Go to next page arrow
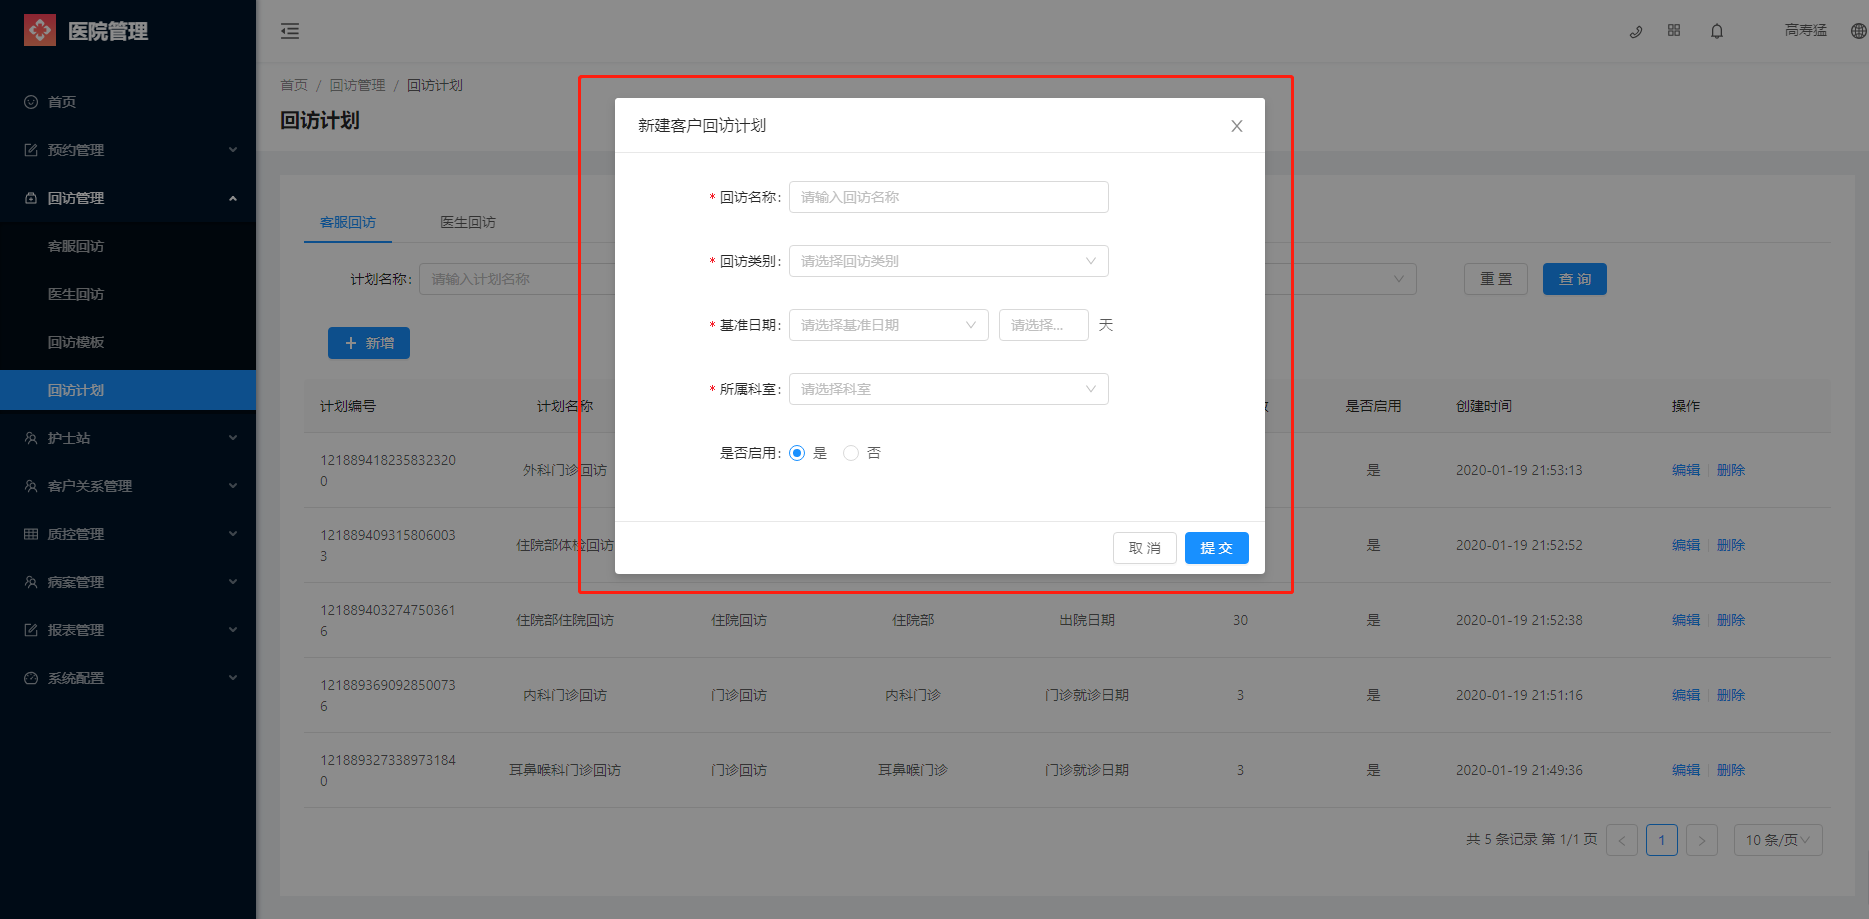 click(1702, 840)
